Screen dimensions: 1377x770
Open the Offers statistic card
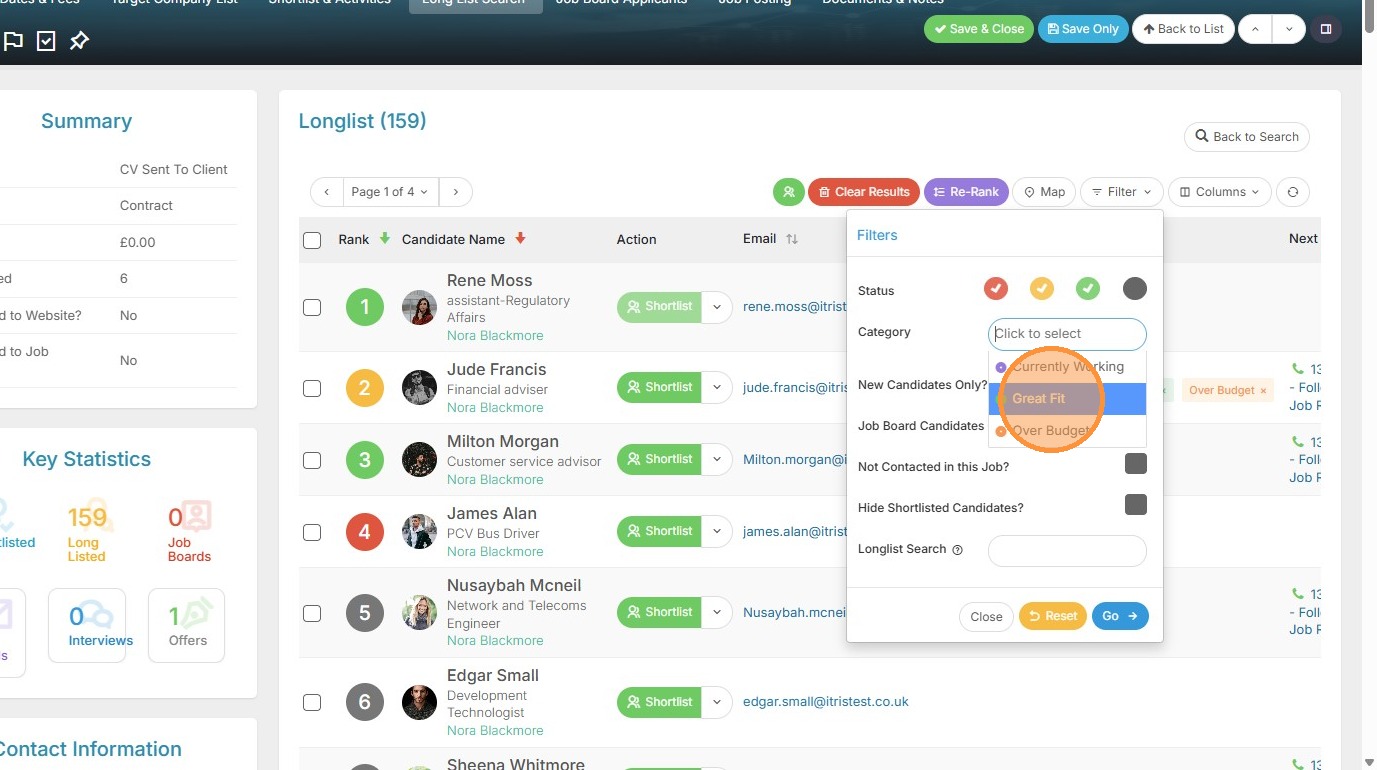[x=187, y=625]
